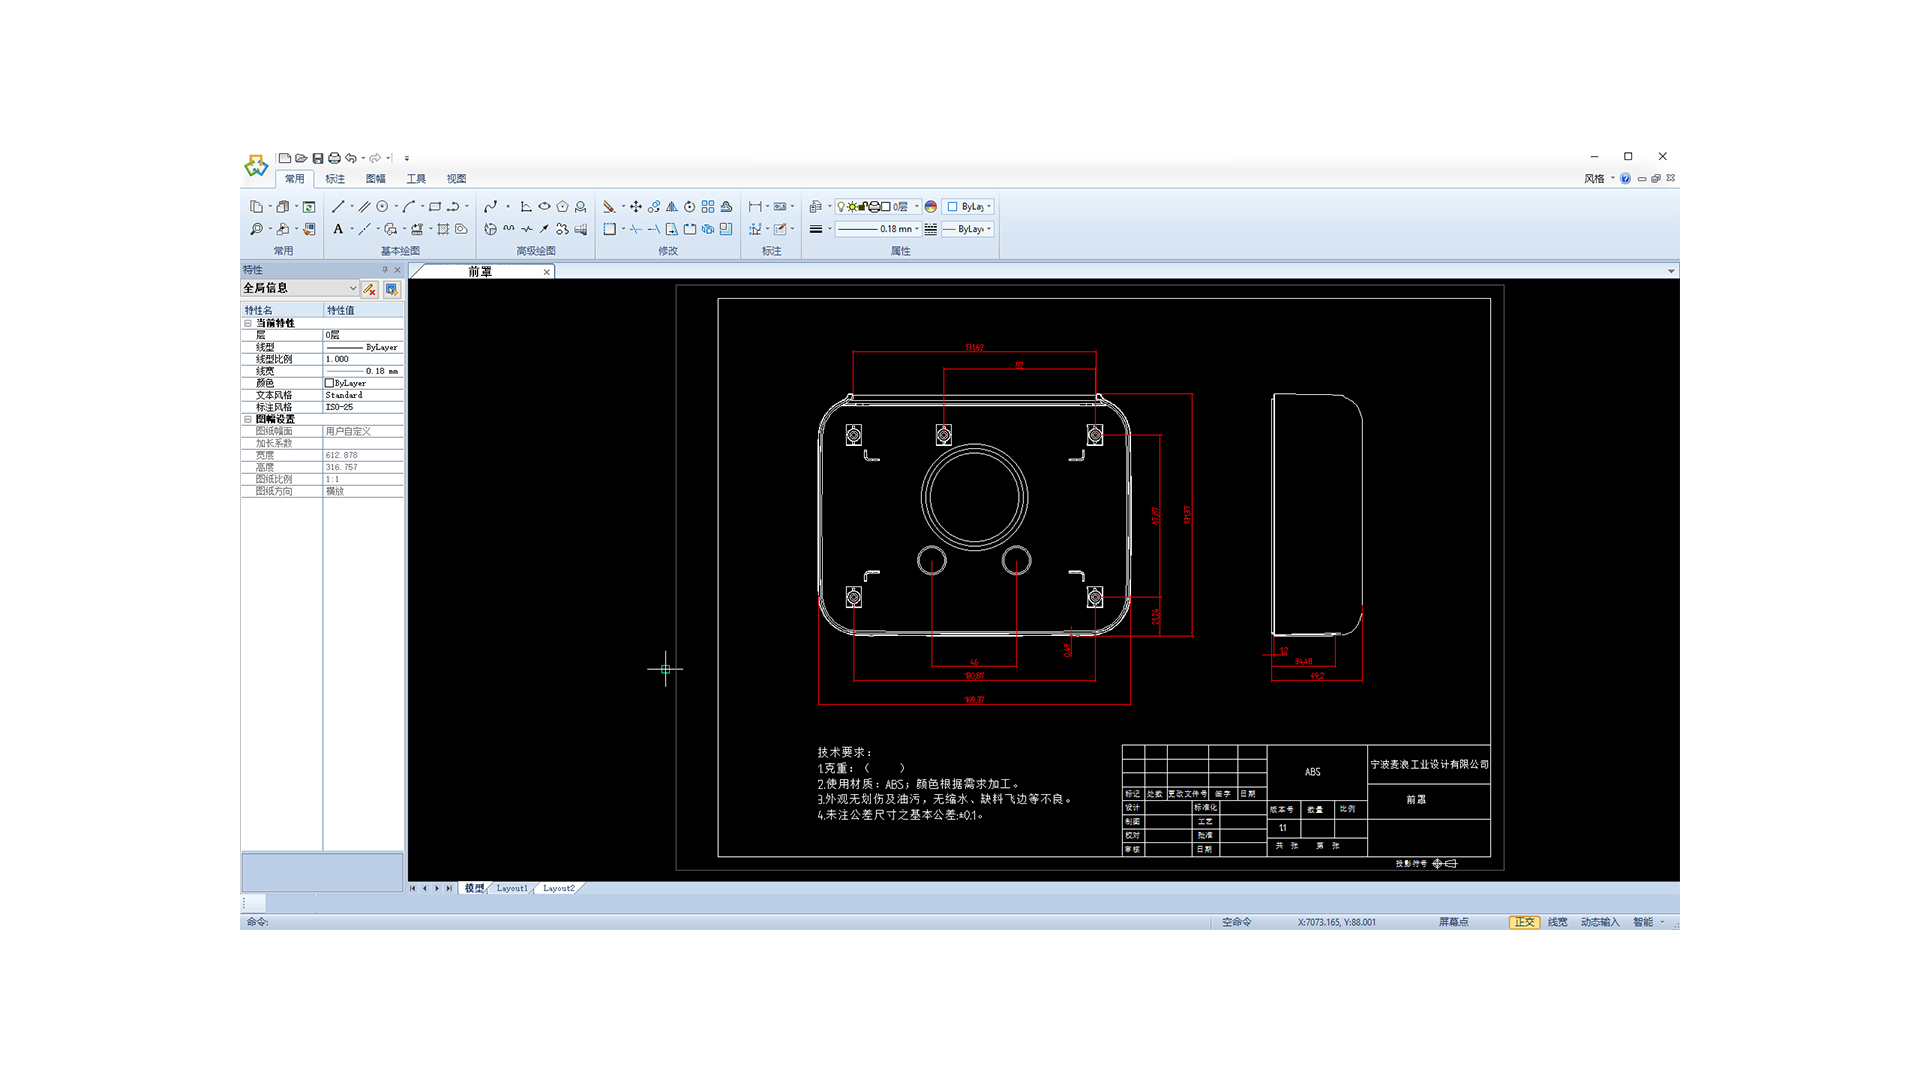Viewport: 1920px width, 1080px height.
Task: Switch to the 常用 ribbon tab
Action: [x=294, y=179]
